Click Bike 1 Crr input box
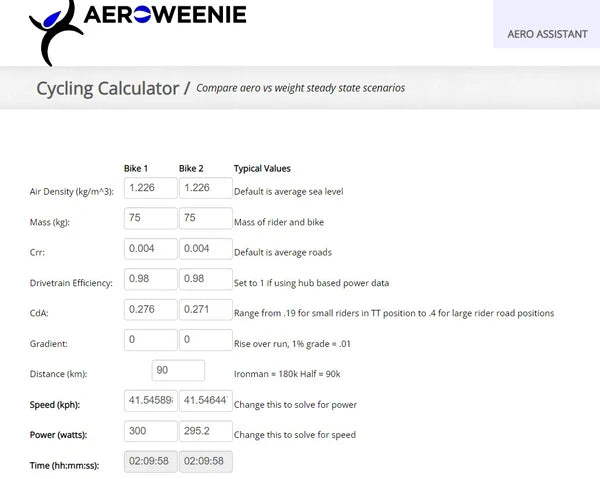The height and width of the screenshot is (479, 600). point(150,250)
